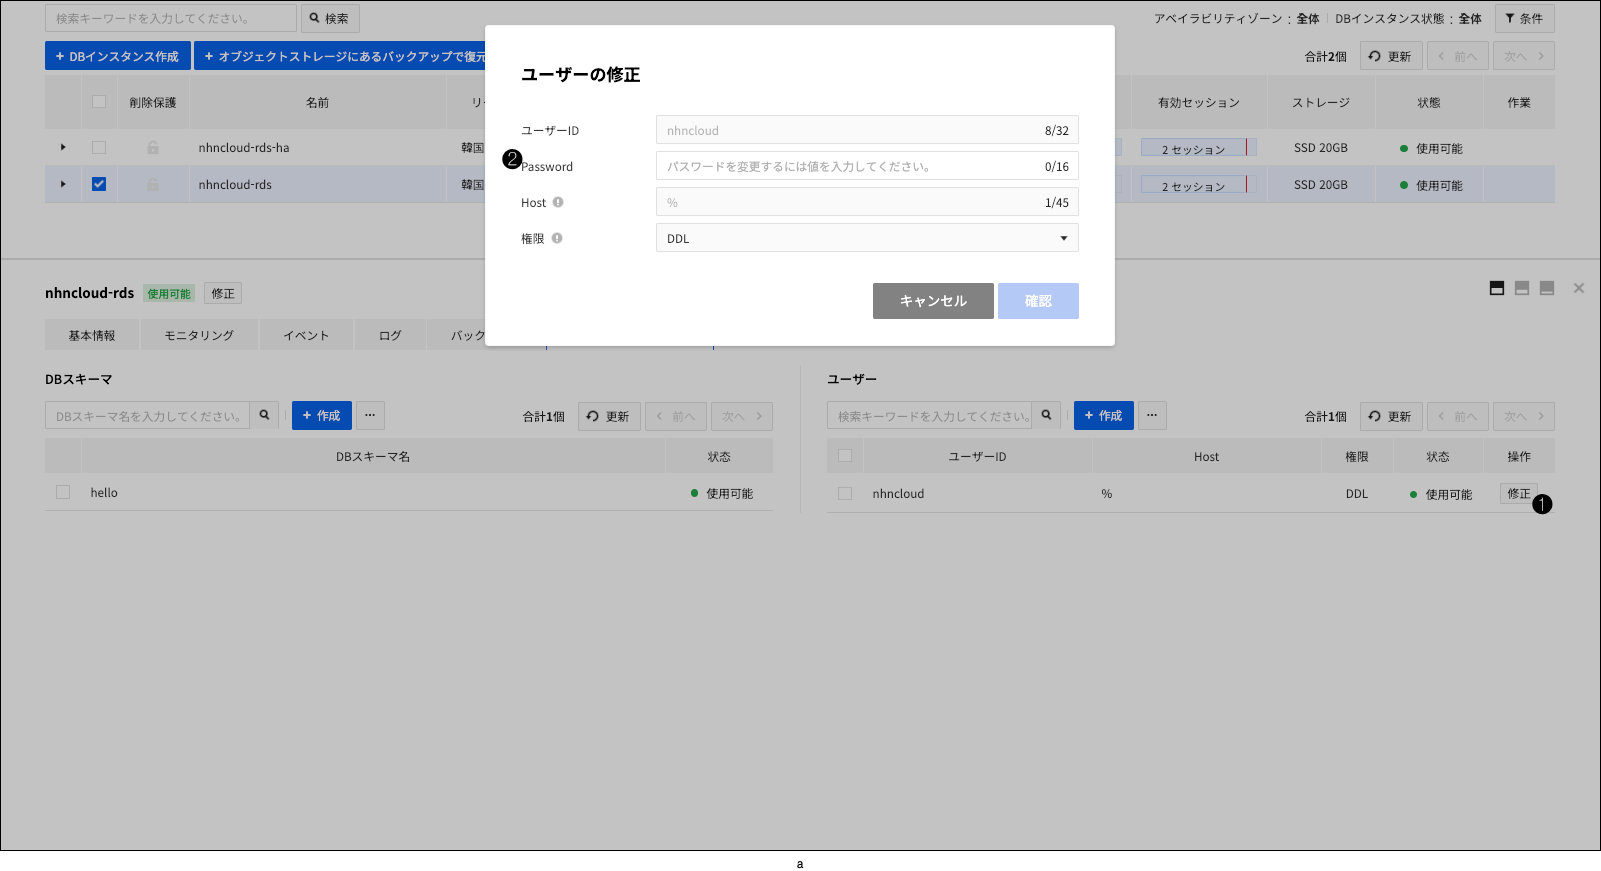Viewport: 1601px width, 871px height.
Task: Click the 名前 column header
Action: point(317,102)
